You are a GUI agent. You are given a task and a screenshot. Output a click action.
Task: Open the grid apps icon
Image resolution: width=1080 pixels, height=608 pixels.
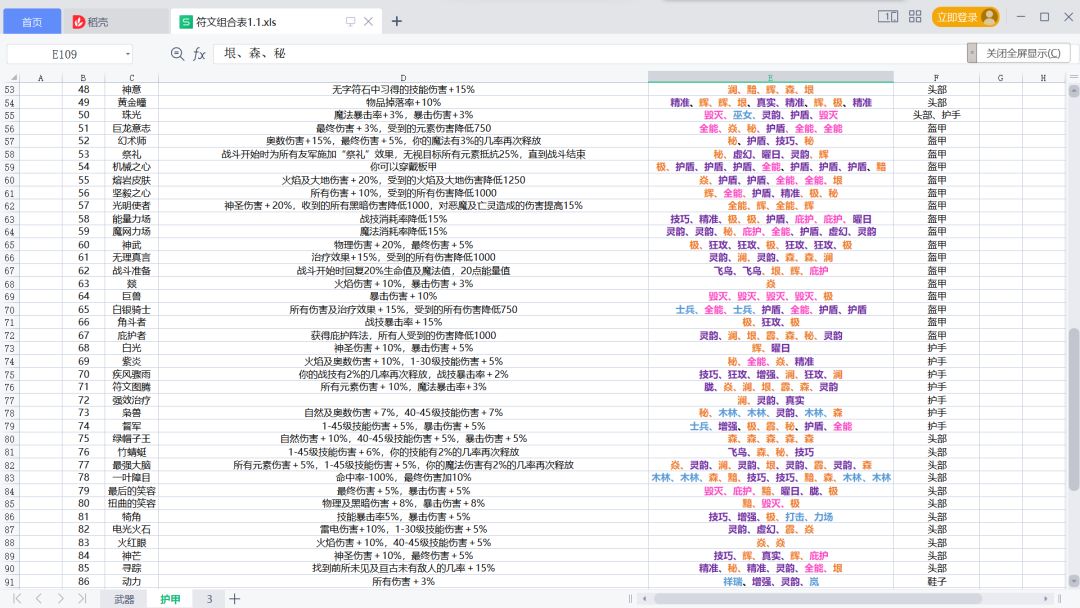pos(915,17)
